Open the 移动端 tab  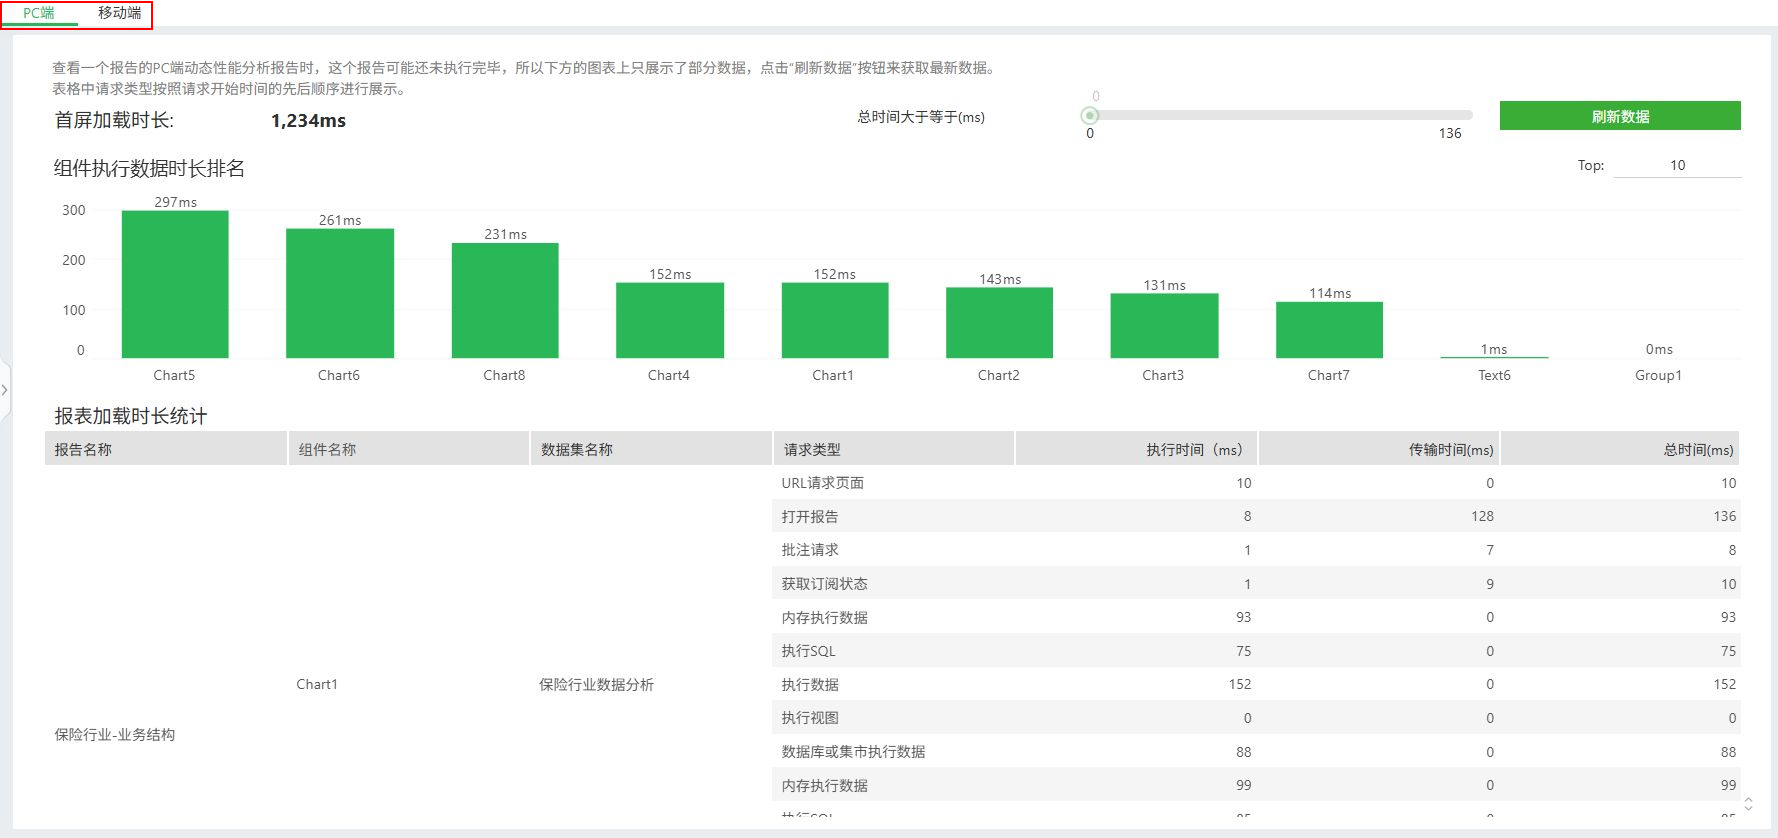[119, 13]
